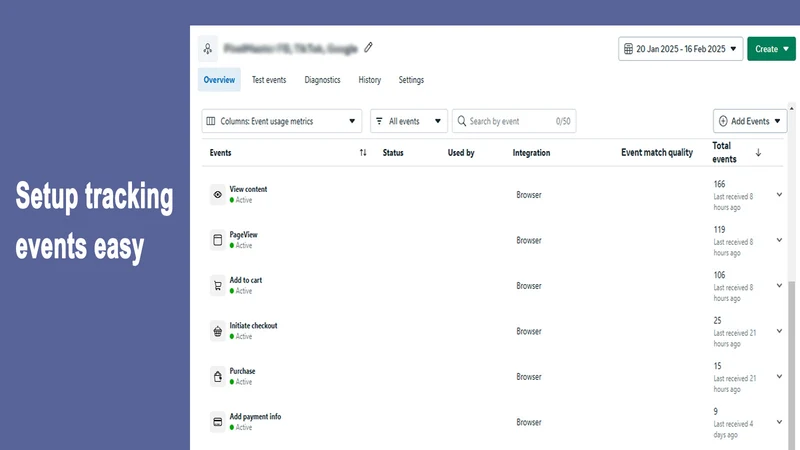Click the magnifier icon in search box
This screenshot has height=450, width=800.
[x=462, y=121]
